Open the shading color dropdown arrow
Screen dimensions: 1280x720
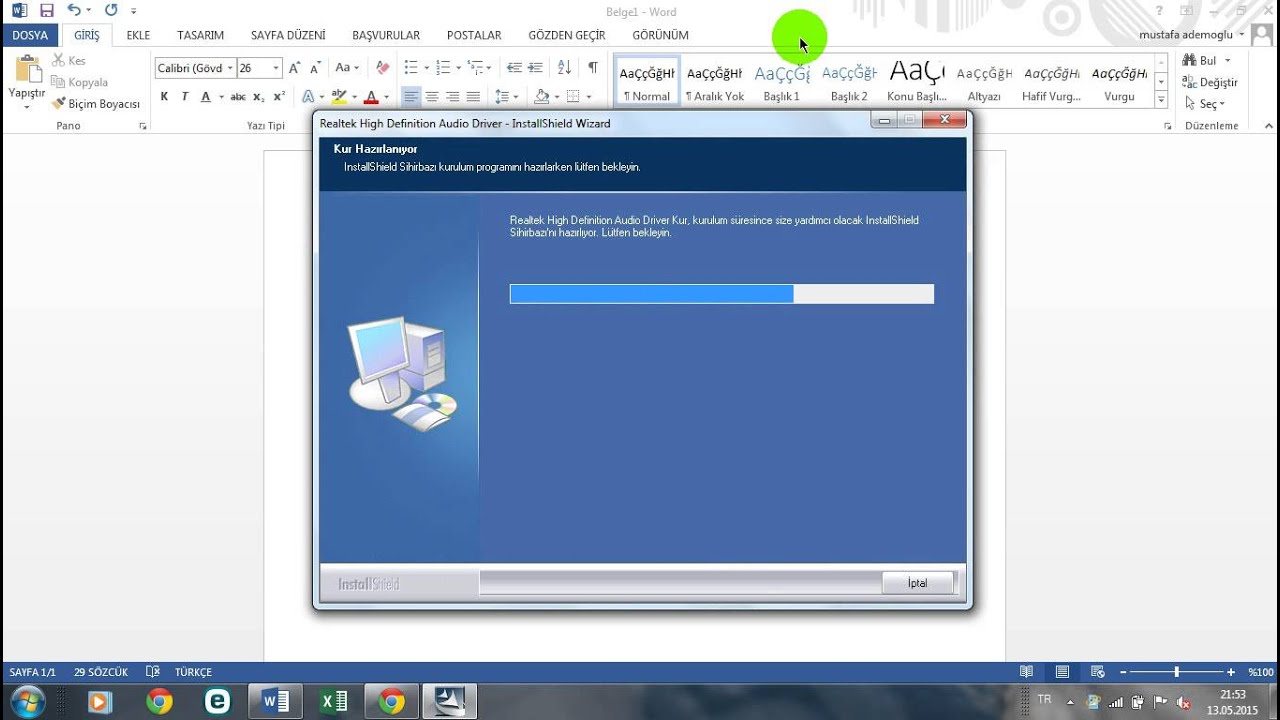(x=555, y=97)
